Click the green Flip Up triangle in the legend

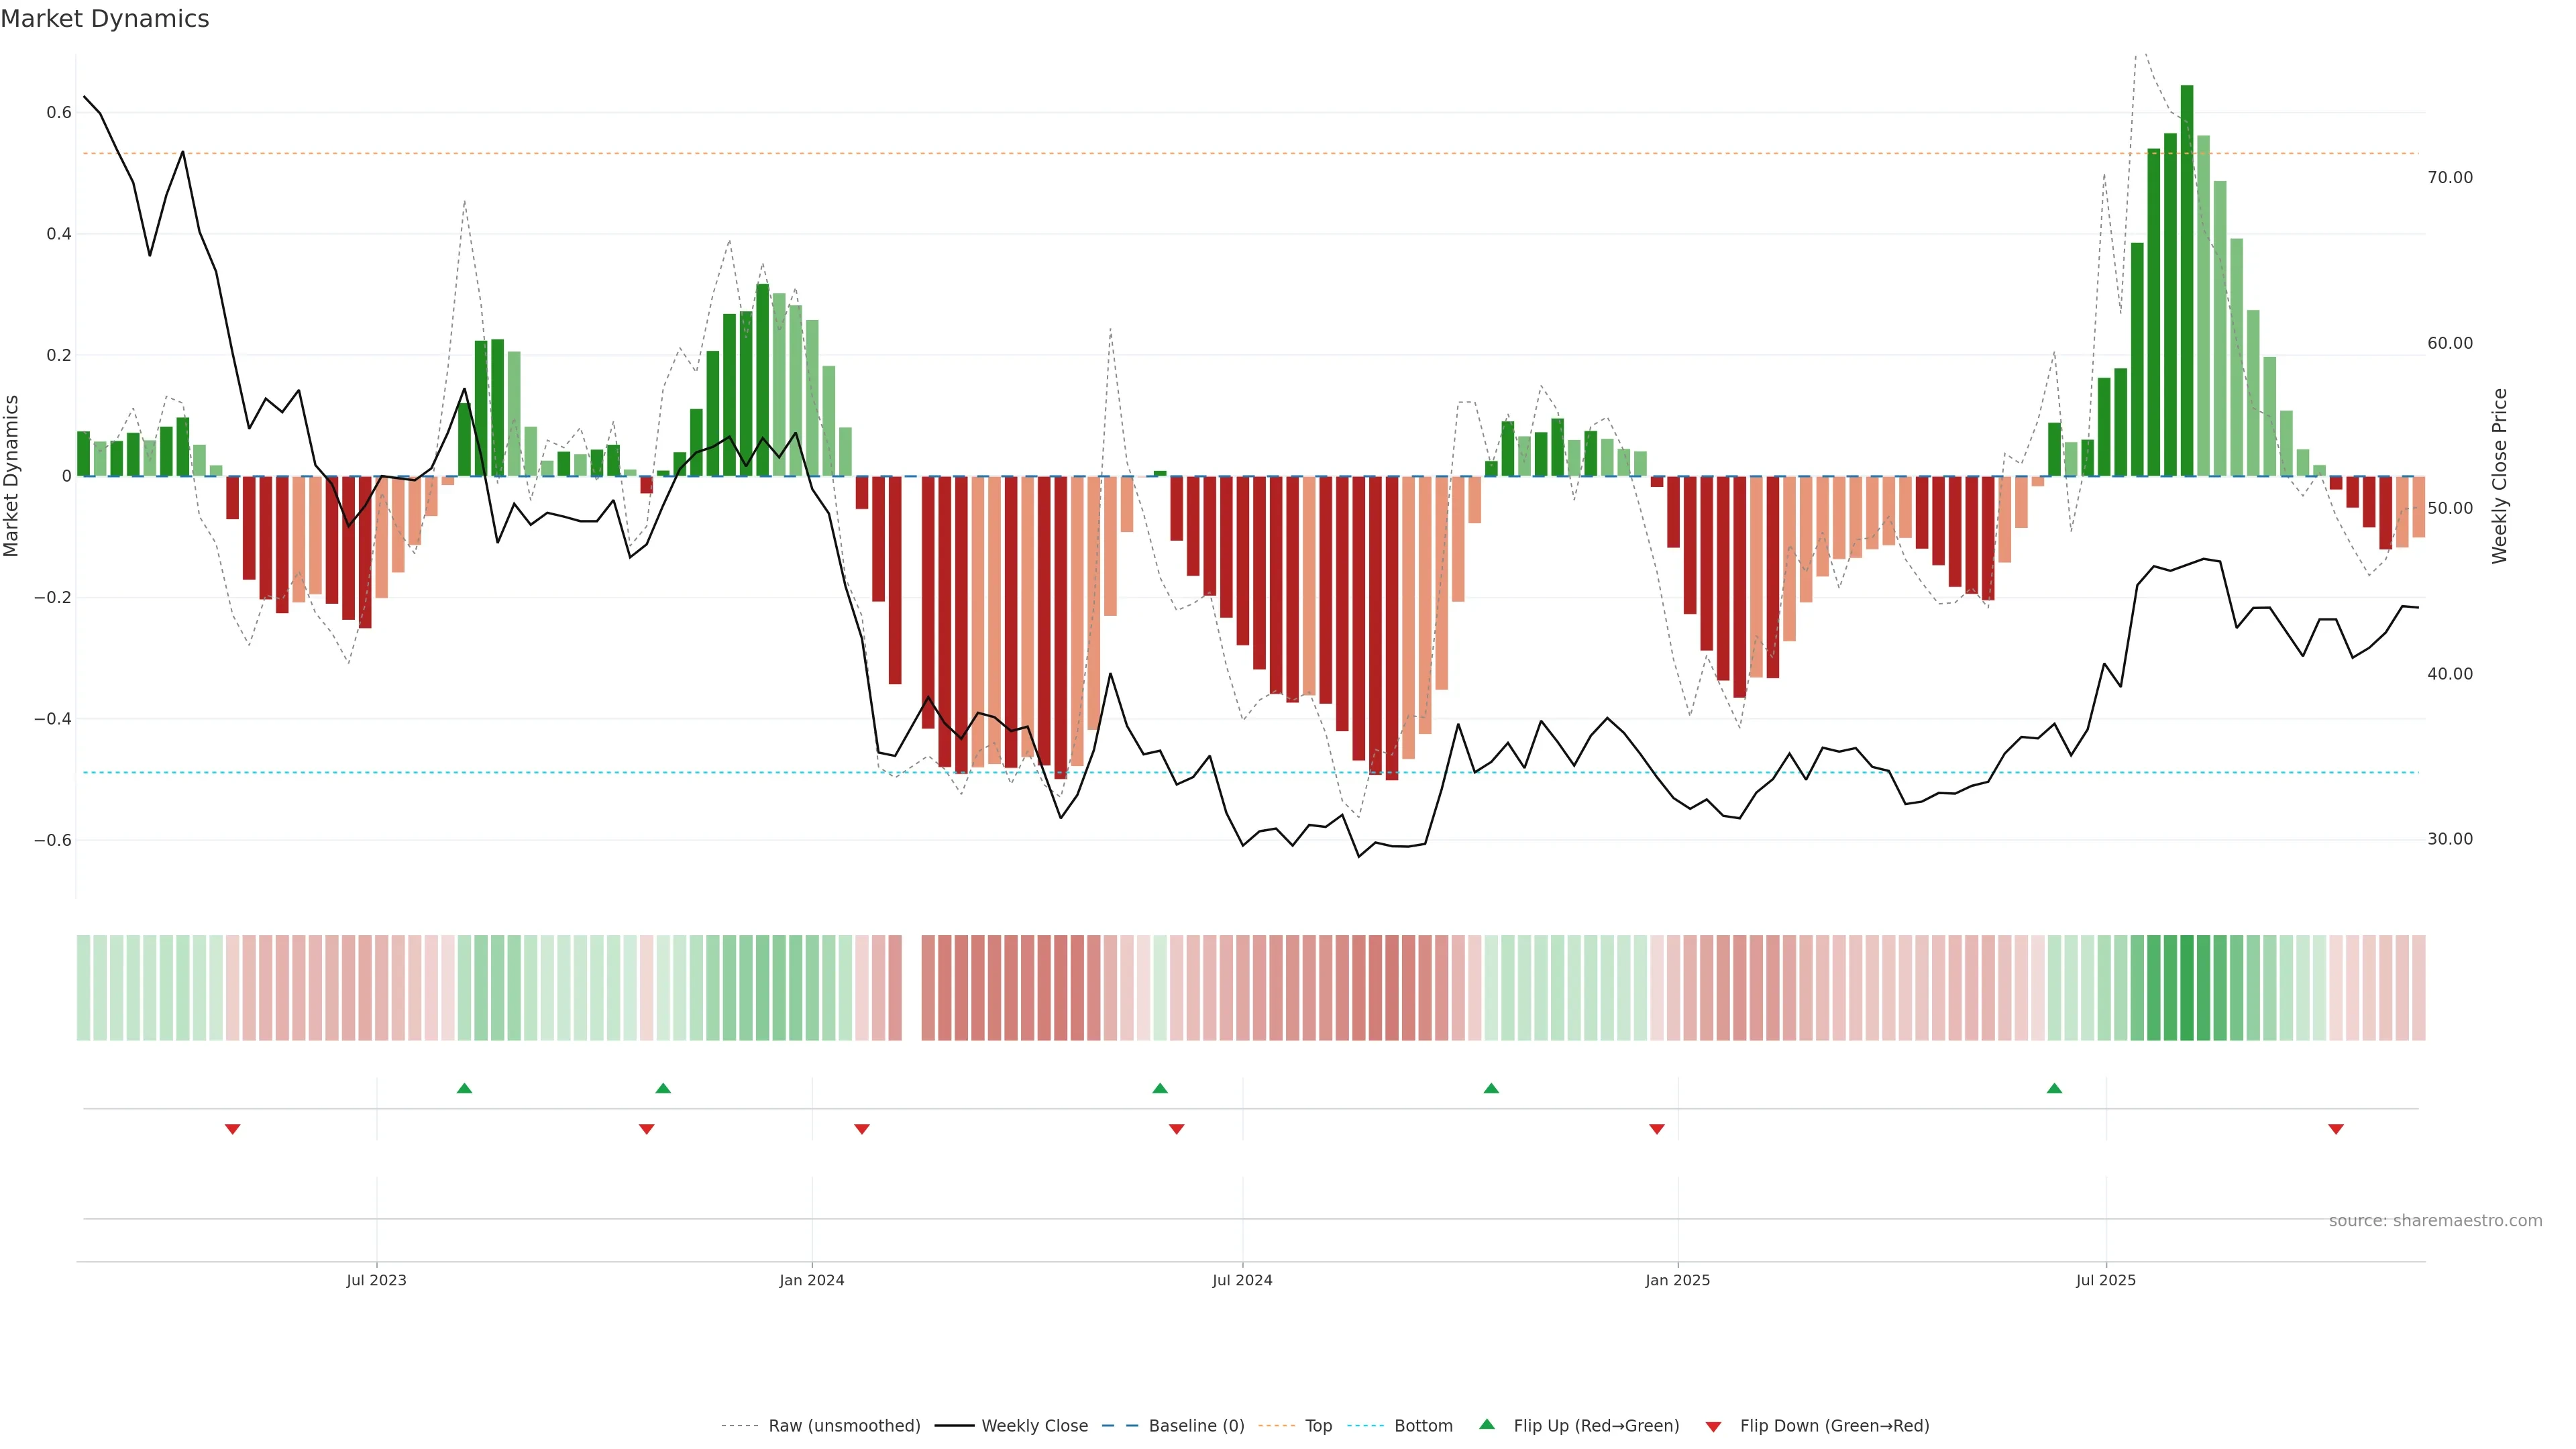tap(1486, 1424)
